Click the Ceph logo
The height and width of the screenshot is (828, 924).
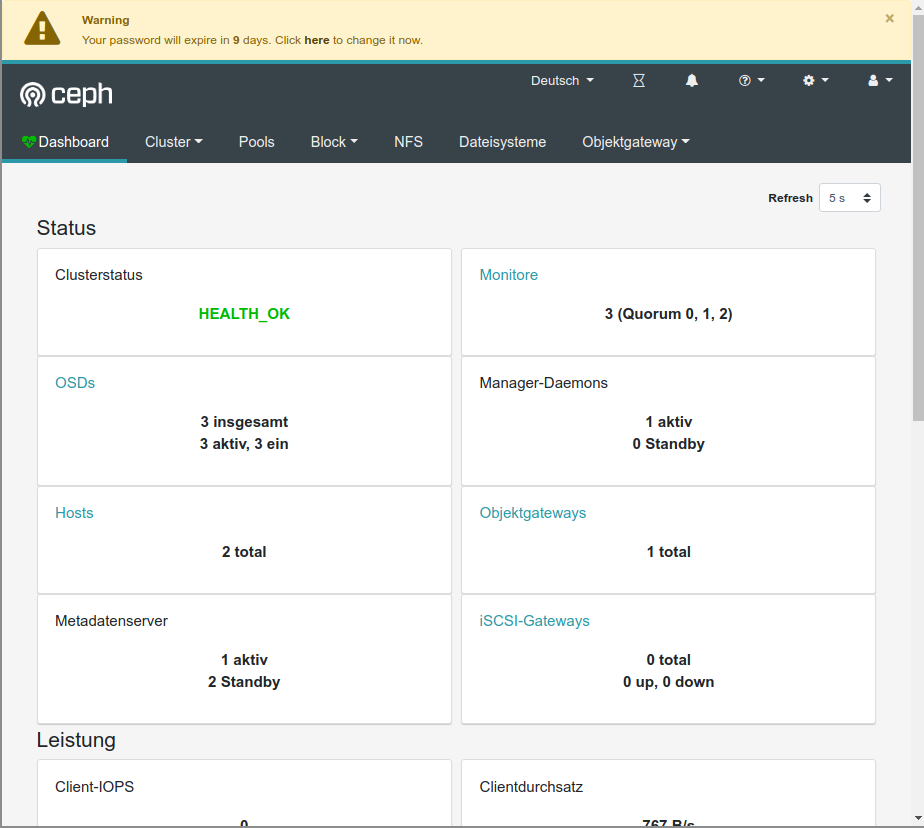click(66, 94)
